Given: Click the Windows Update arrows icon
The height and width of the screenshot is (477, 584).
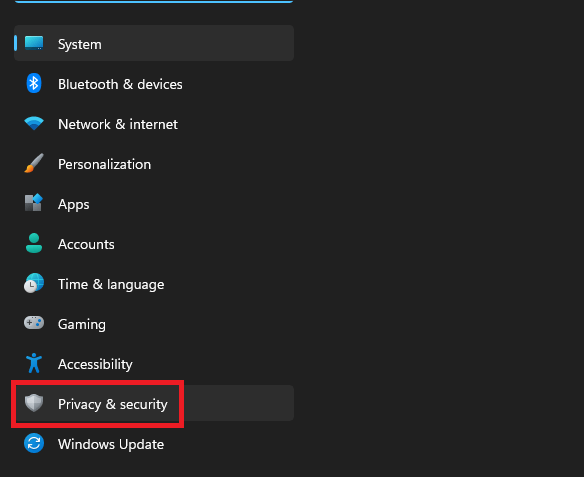Looking at the screenshot, I should tap(34, 443).
